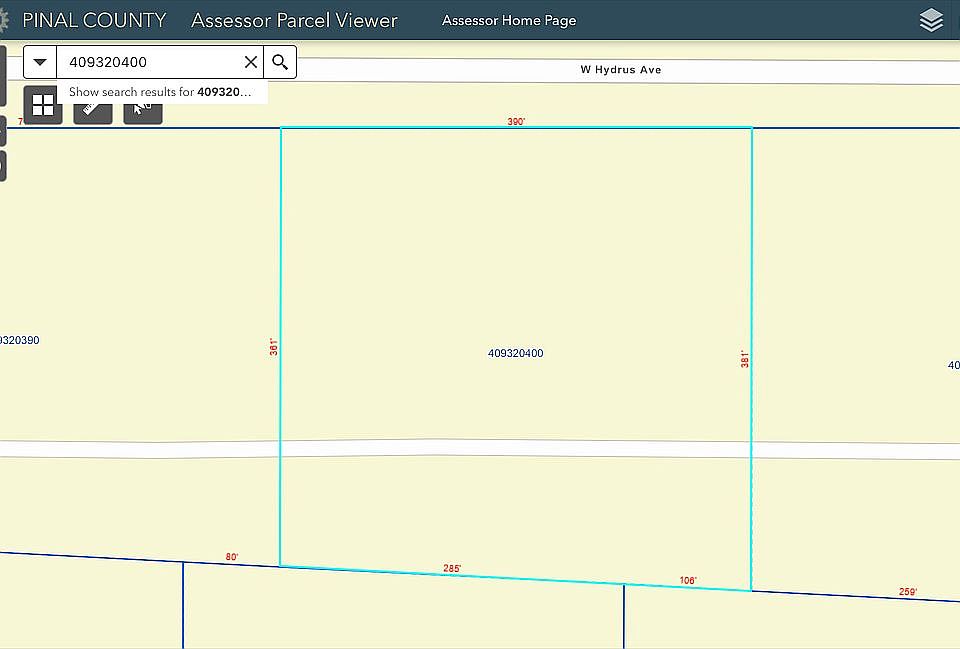This screenshot has height=649, width=960.
Task: Click the 80' boundary dimension label
Action: click(x=231, y=557)
